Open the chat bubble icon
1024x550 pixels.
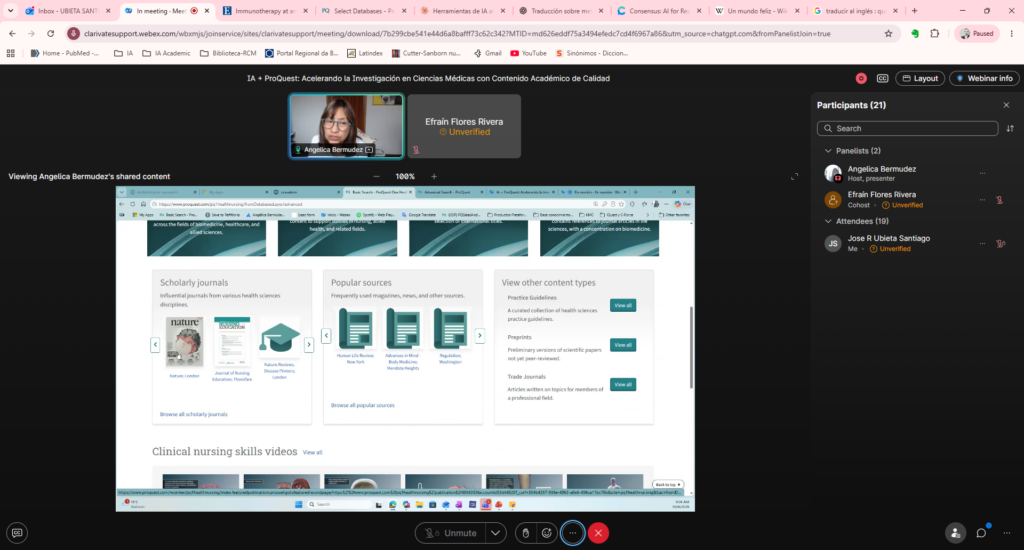coord(981,533)
